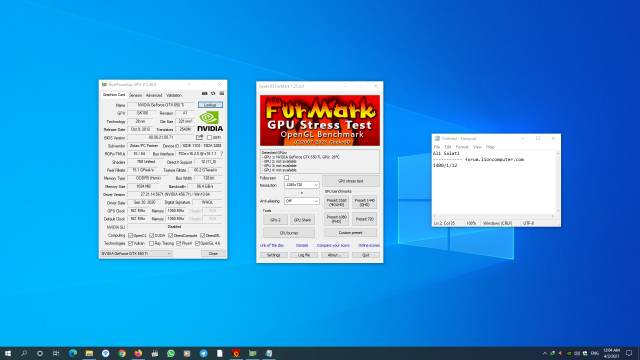Open Firefox from taskbar
This screenshot has width=640, height=360.
click(x=138, y=353)
